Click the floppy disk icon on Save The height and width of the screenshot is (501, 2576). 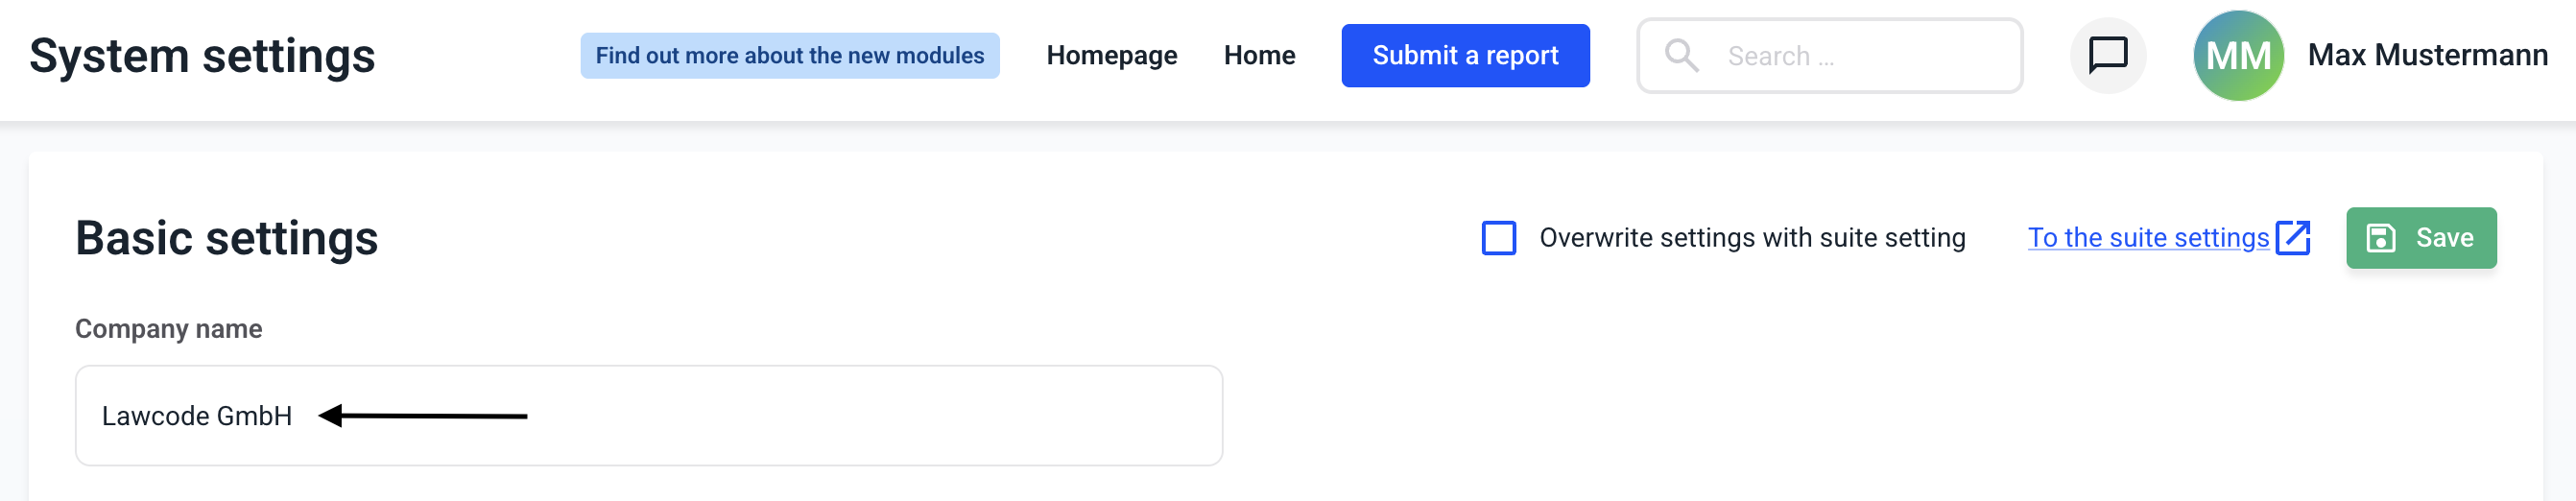tap(2381, 238)
